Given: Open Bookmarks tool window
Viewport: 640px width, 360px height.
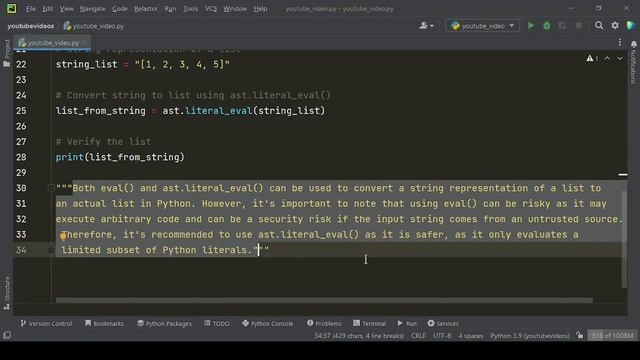Looking at the screenshot, I should [x=104, y=323].
